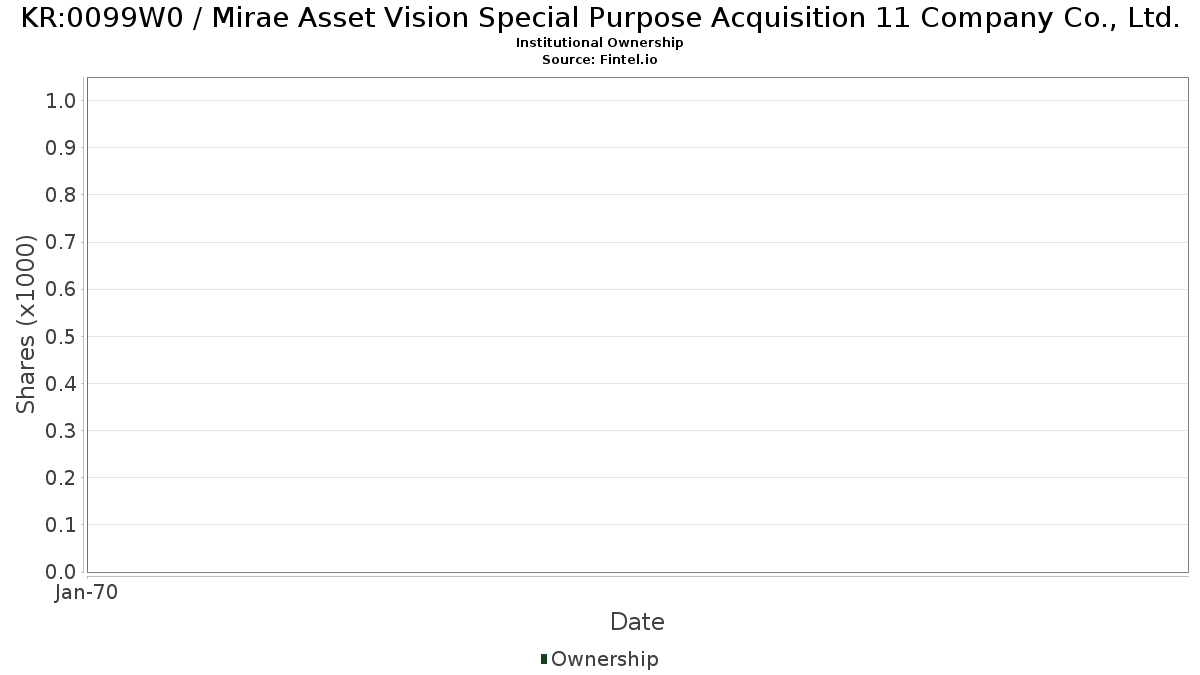Click the 0.7 y-axis tick label
The image size is (1200, 675).
(x=61, y=242)
